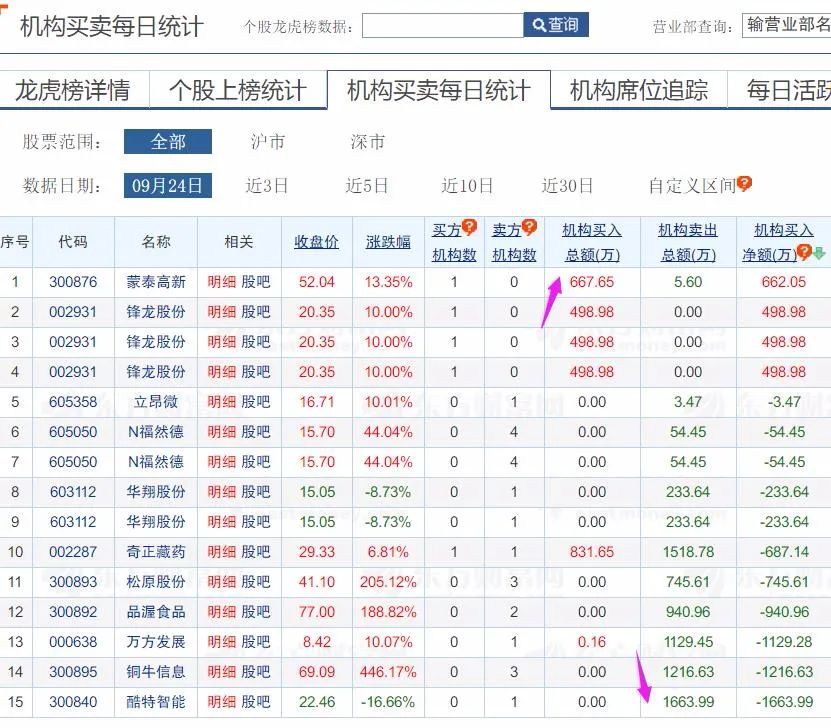Click 明细 link for 酷特智能
This screenshot has height=728, width=831.
click(x=222, y=702)
